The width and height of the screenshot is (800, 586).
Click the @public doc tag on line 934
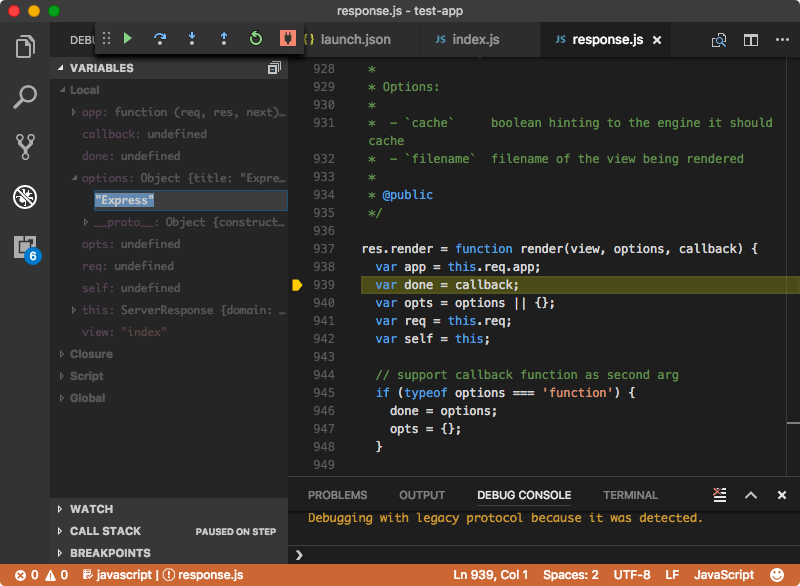(408, 195)
